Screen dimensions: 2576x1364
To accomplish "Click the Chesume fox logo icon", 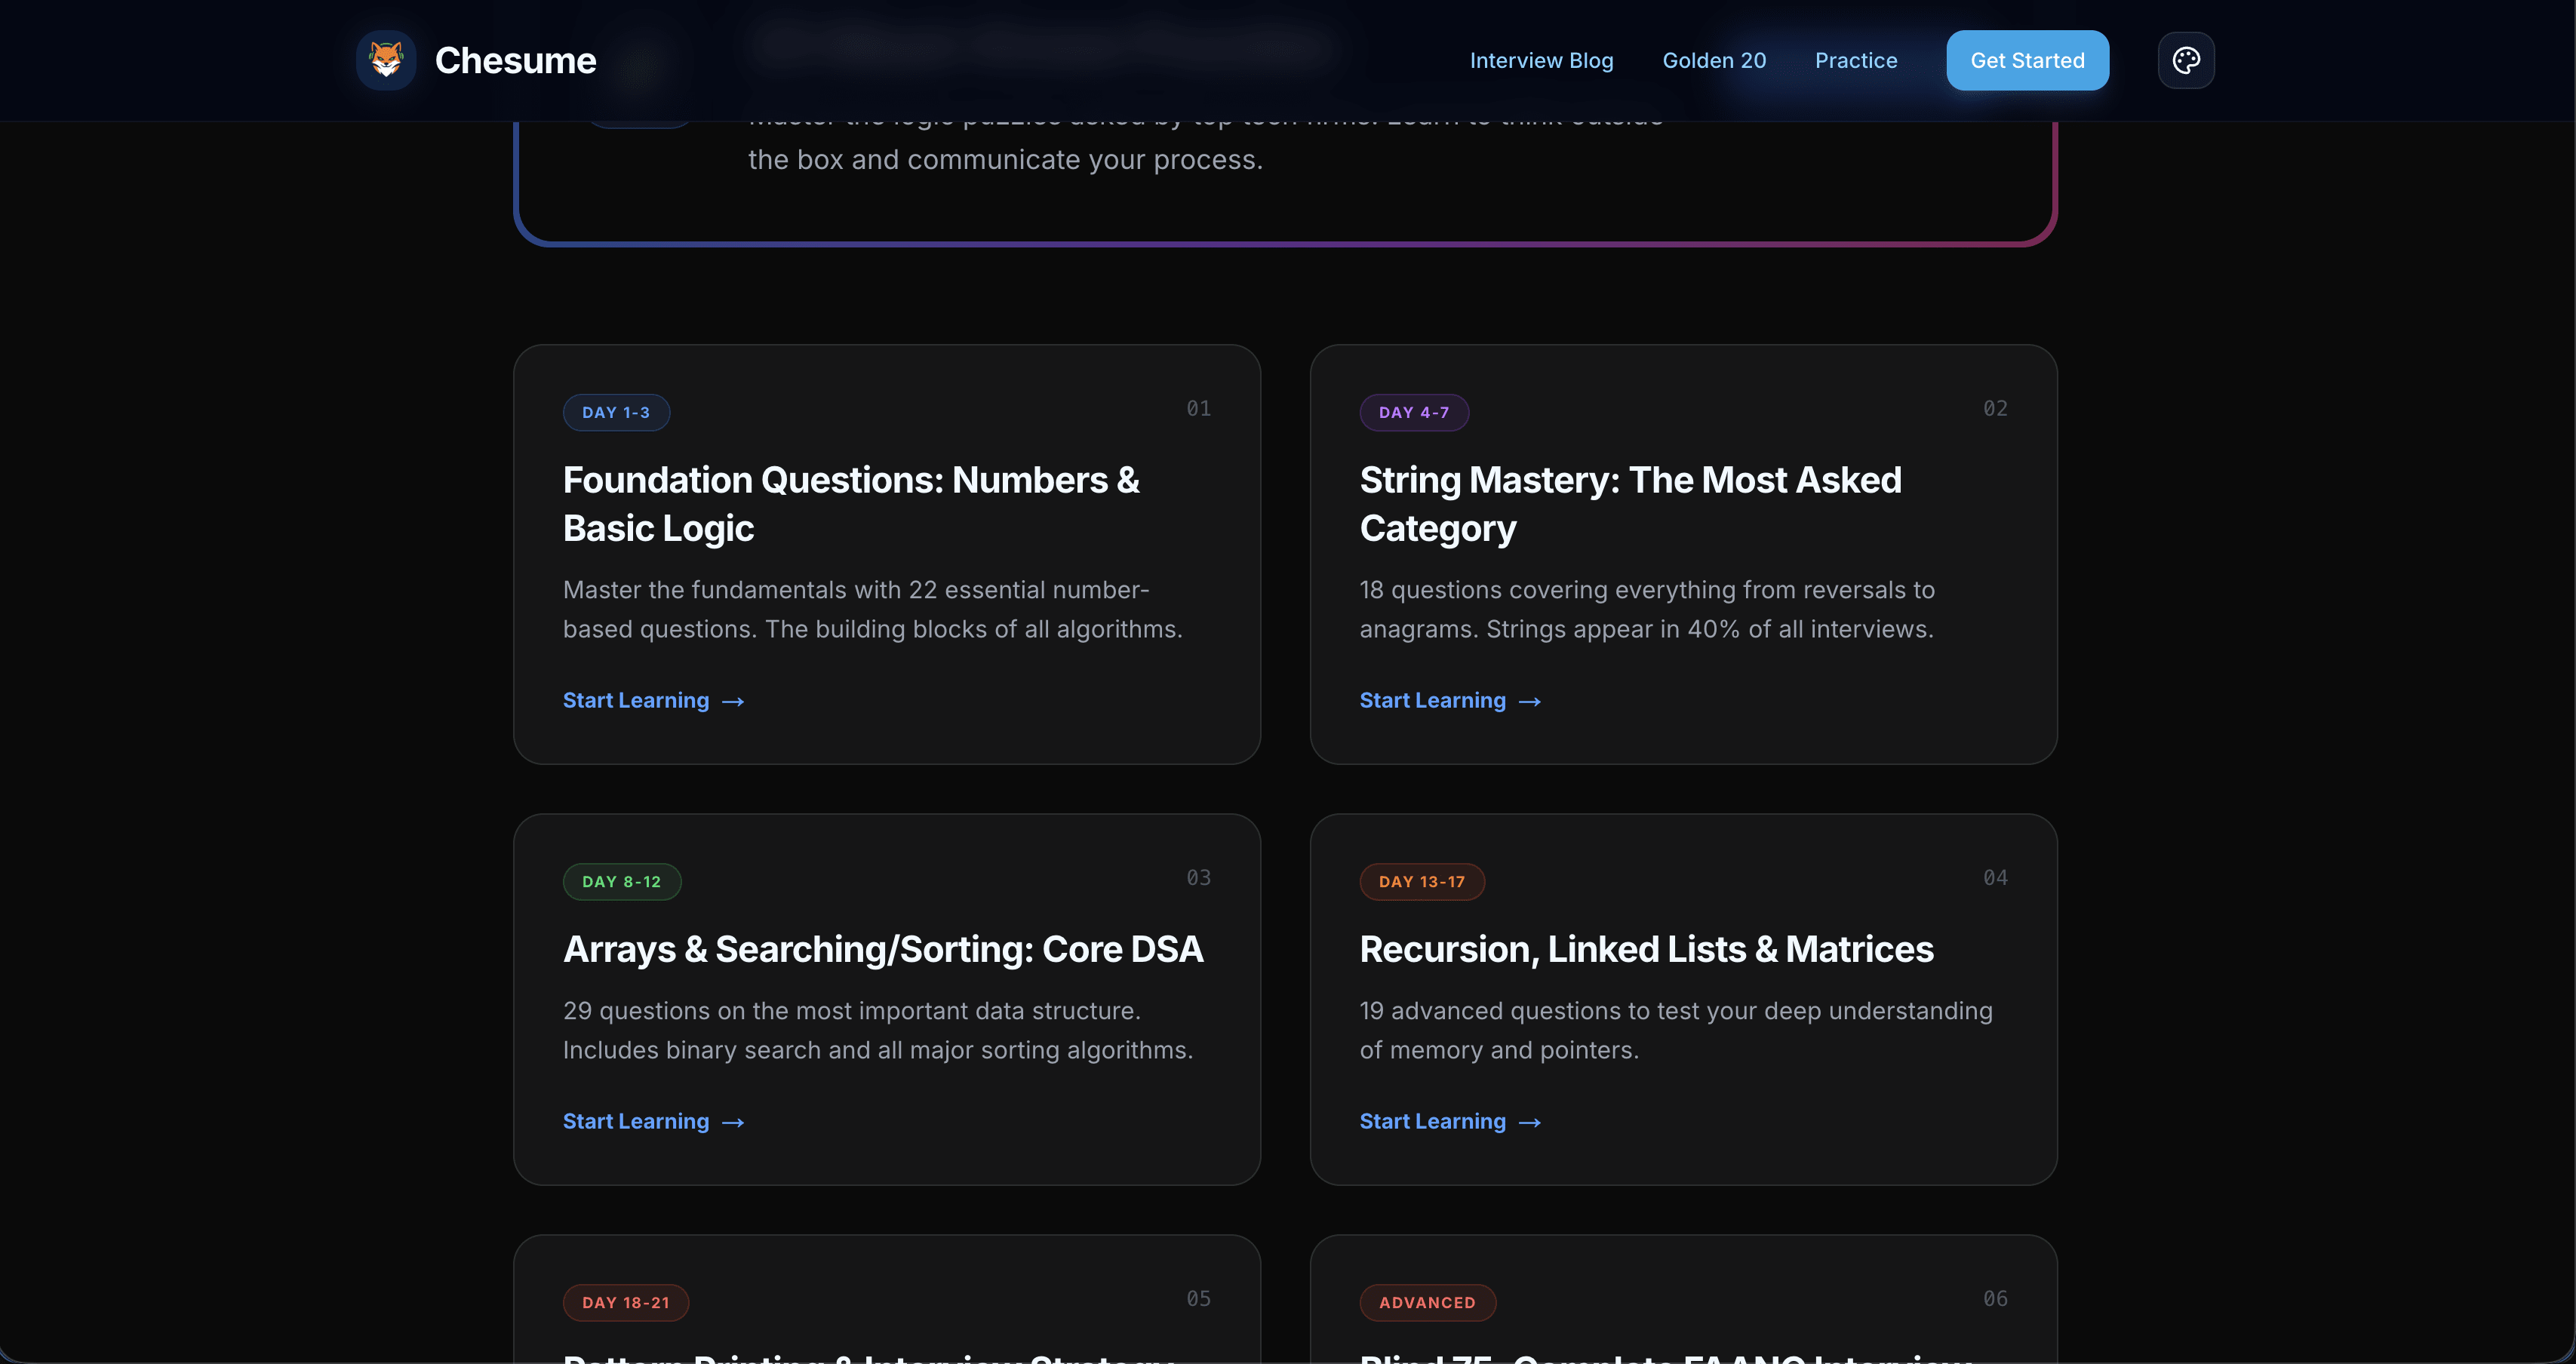I will (x=386, y=60).
